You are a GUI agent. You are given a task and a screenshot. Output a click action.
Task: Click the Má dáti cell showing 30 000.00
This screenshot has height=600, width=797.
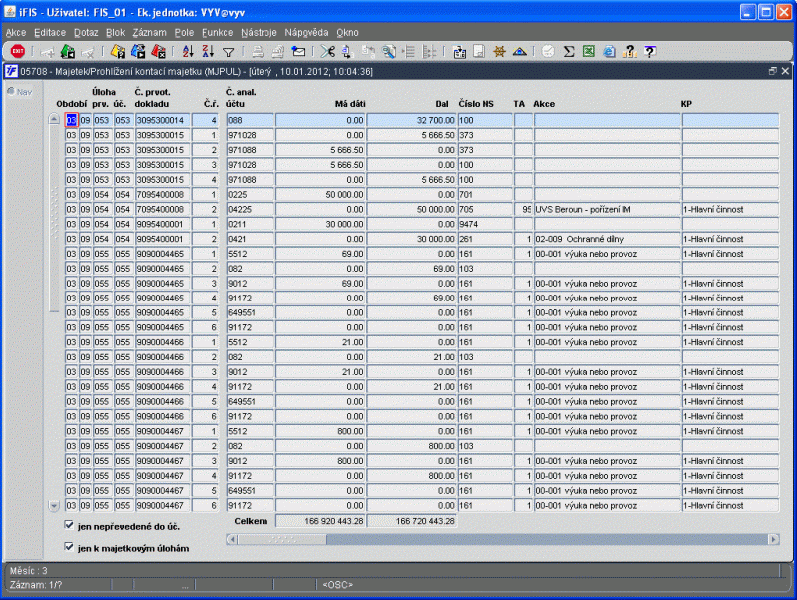[x=320, y=224]
